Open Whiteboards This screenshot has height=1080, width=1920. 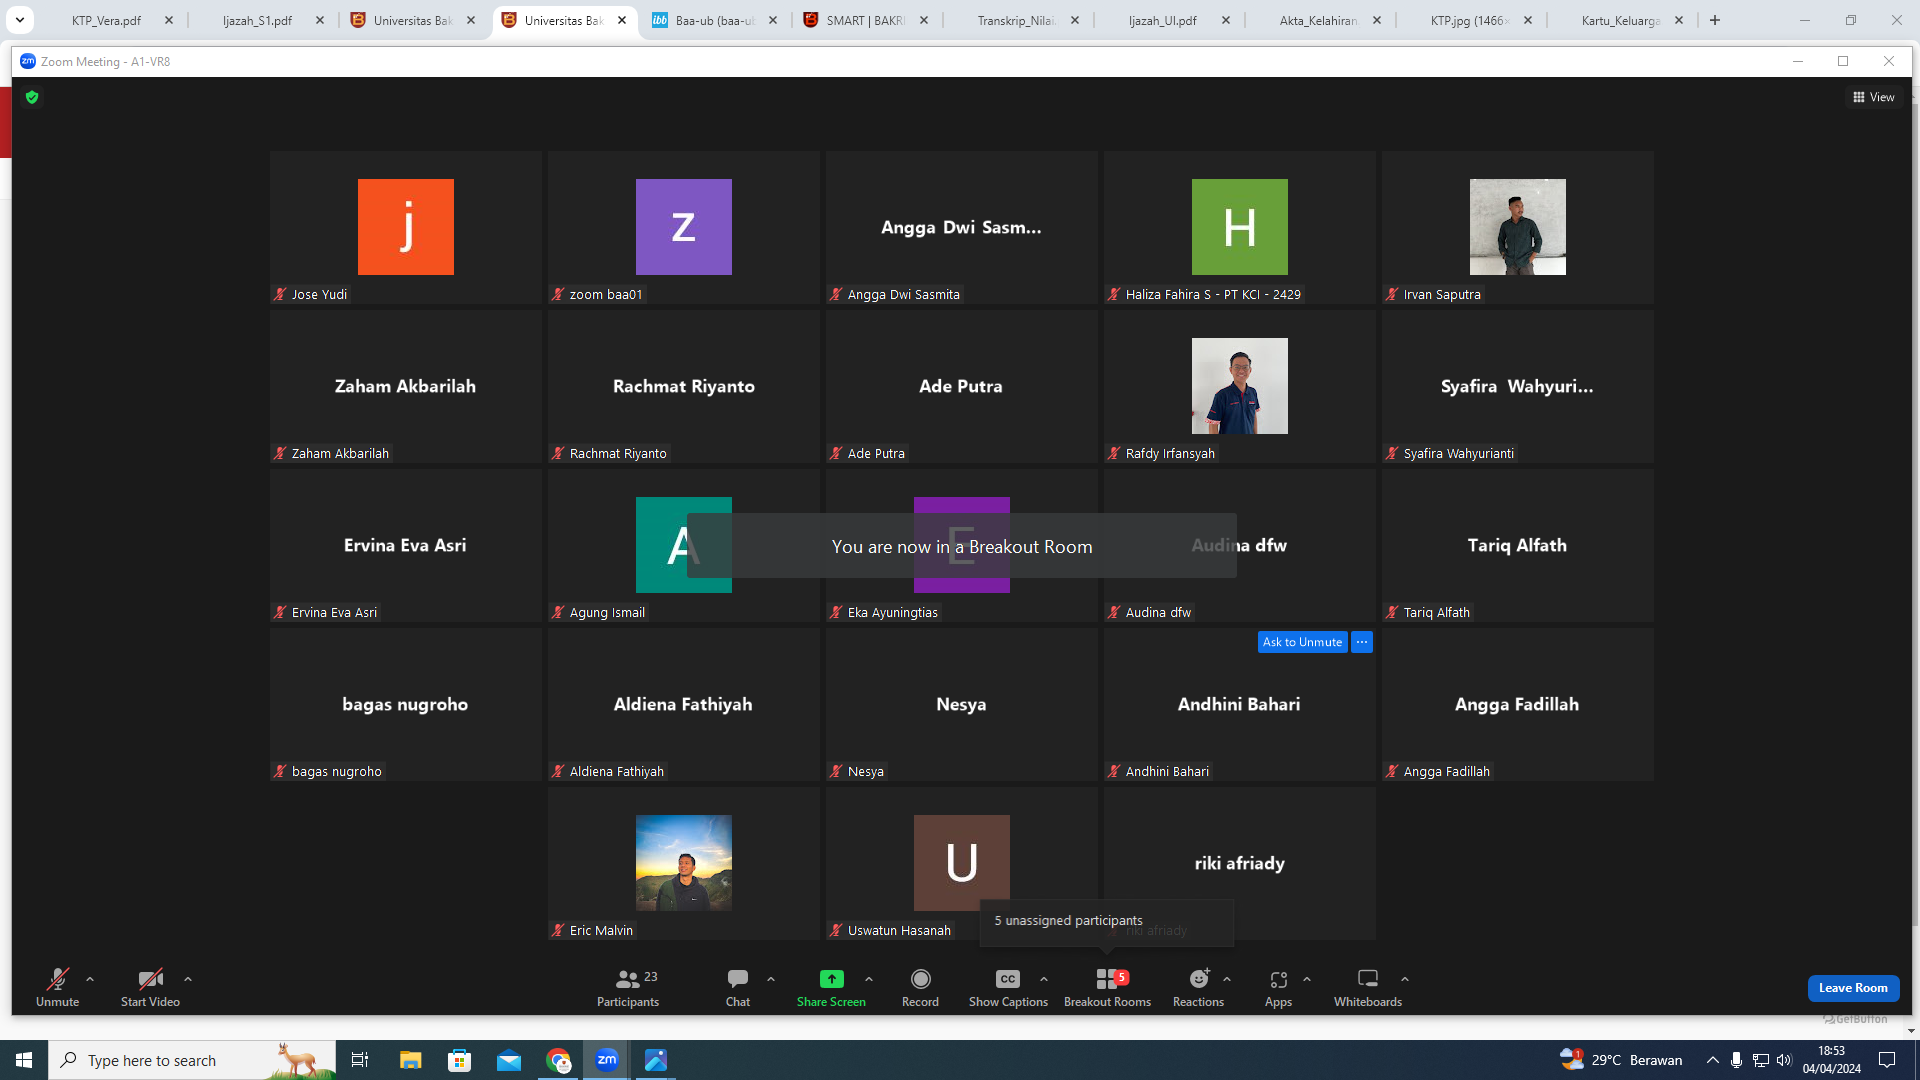[1367, 987]
